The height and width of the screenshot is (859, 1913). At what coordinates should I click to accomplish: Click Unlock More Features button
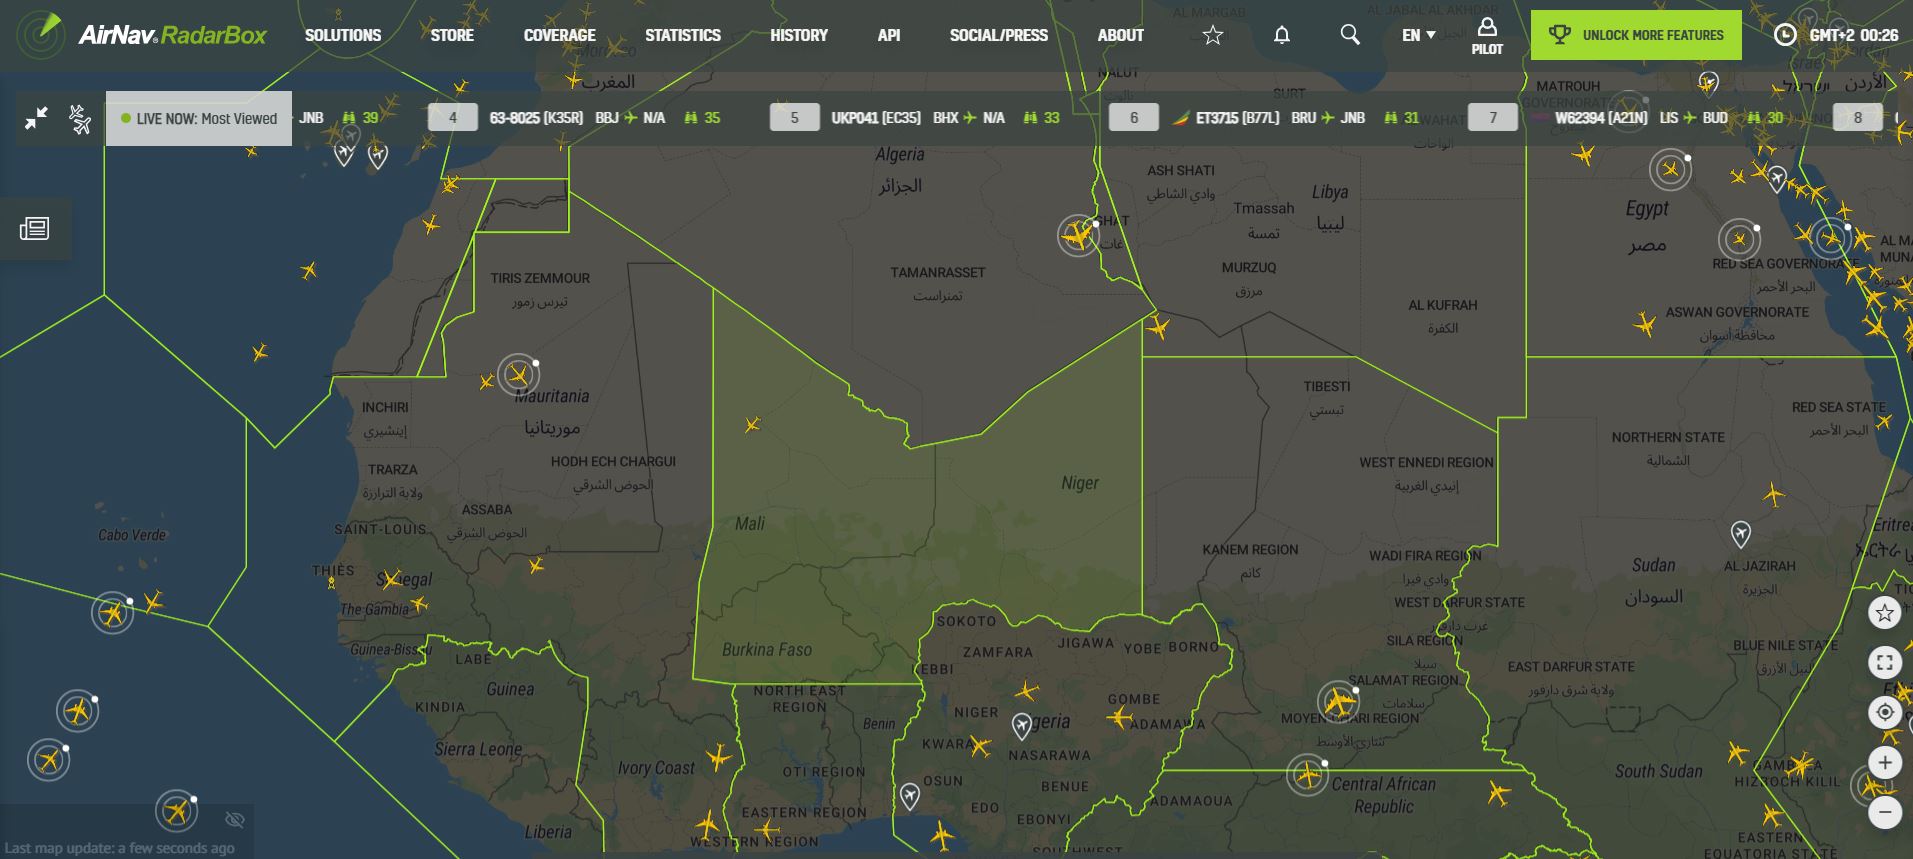tap(1635, 35)
